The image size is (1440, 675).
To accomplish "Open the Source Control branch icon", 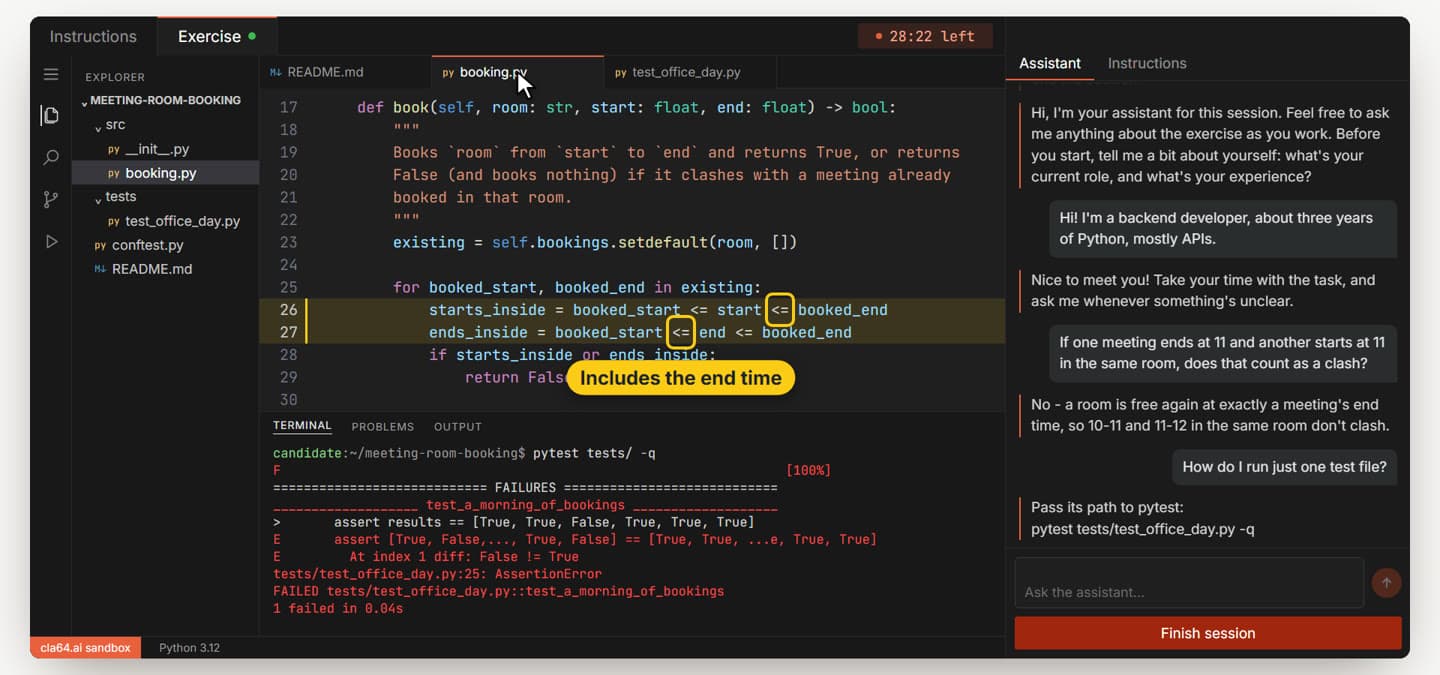I will click(x=51, y=200).
